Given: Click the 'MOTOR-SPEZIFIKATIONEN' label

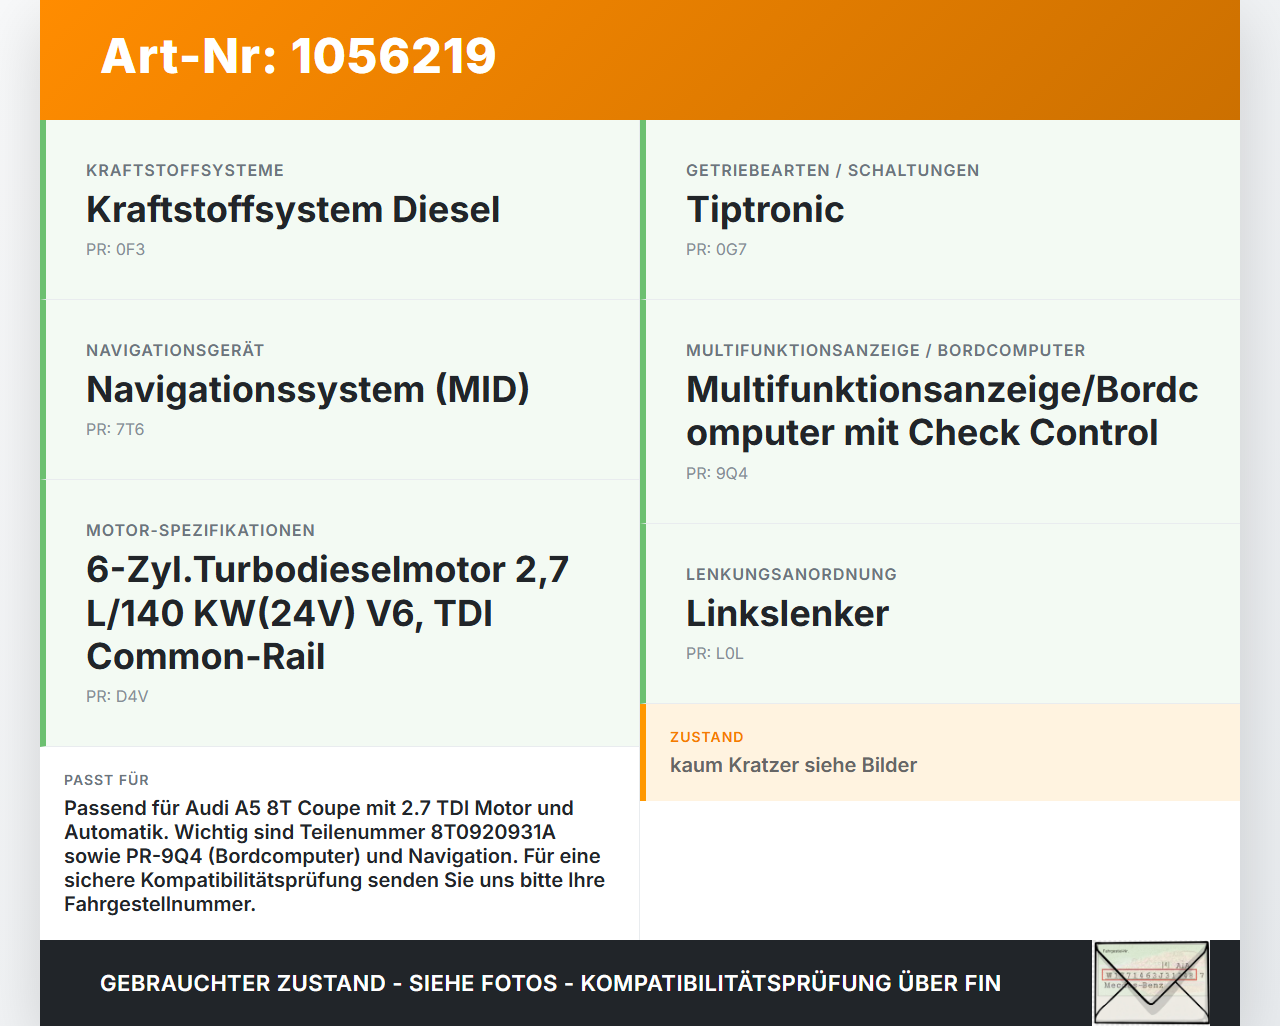Looking at the screenshot, I should point(201,531).
